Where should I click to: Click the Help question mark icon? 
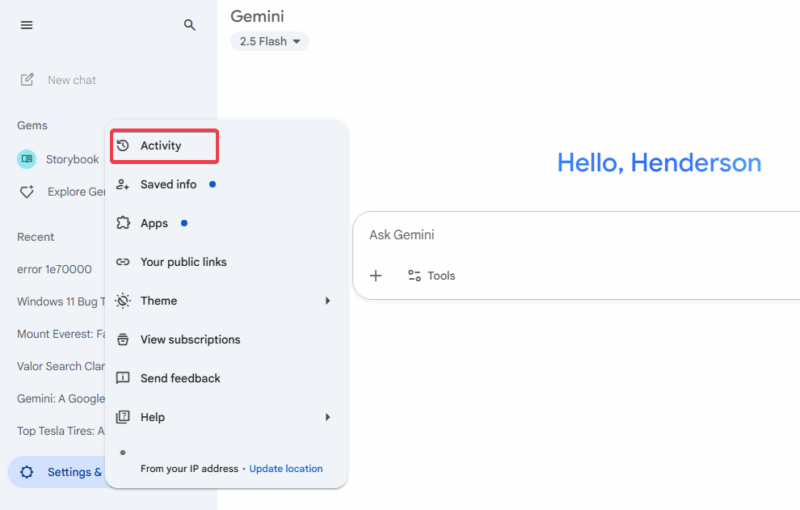(123, 417)
